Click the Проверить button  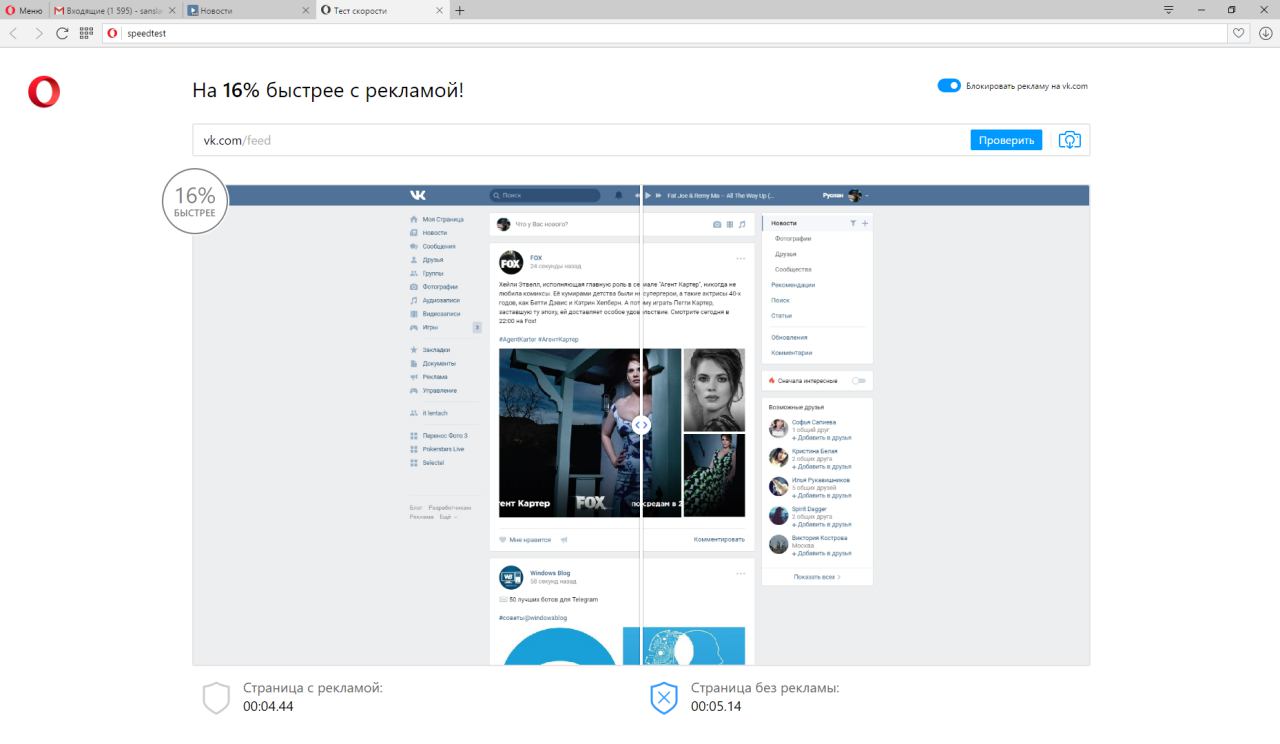pyautogui.click(x=1006, y=140)
